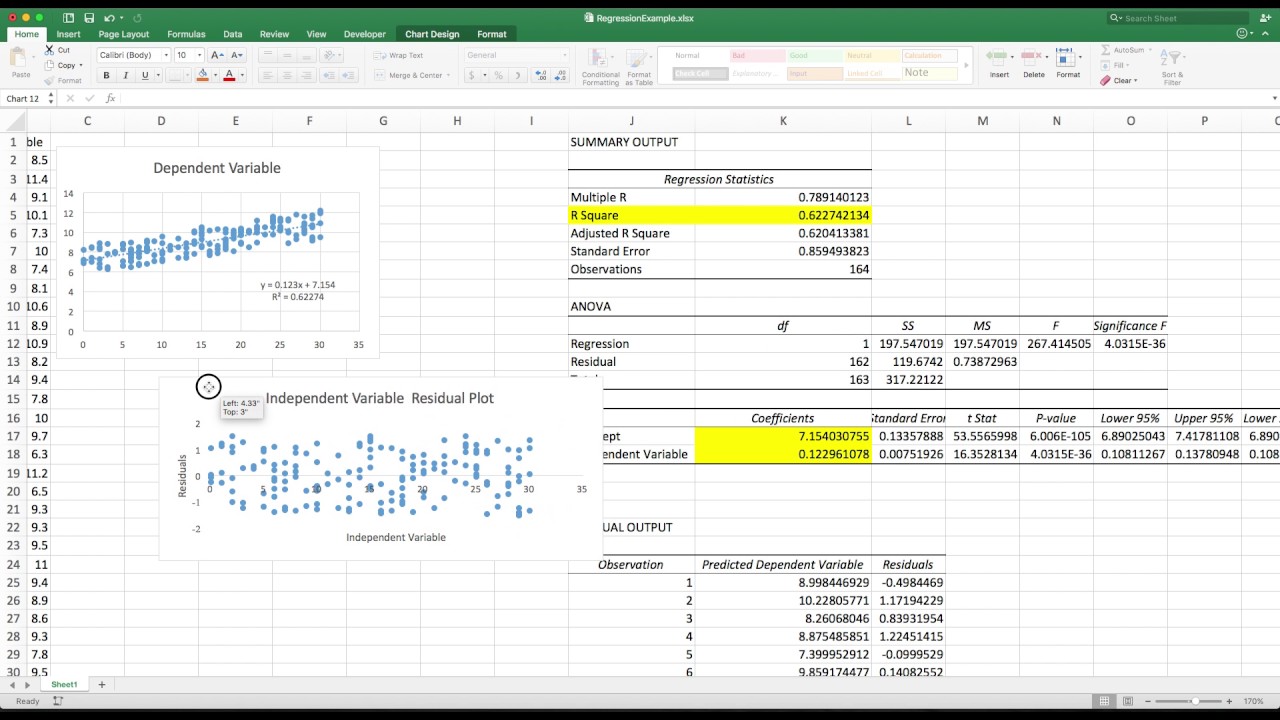Click the red font color button
1280x720 pixels.
click(229, 75)
